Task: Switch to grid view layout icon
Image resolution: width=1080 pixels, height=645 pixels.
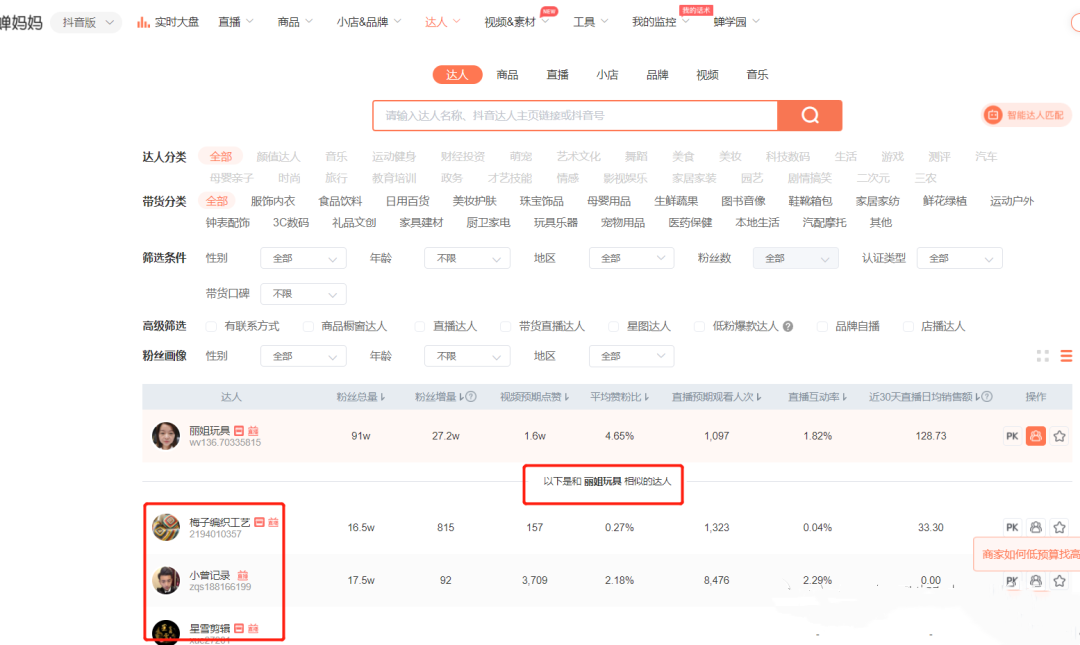Action: coord(1043,356)
